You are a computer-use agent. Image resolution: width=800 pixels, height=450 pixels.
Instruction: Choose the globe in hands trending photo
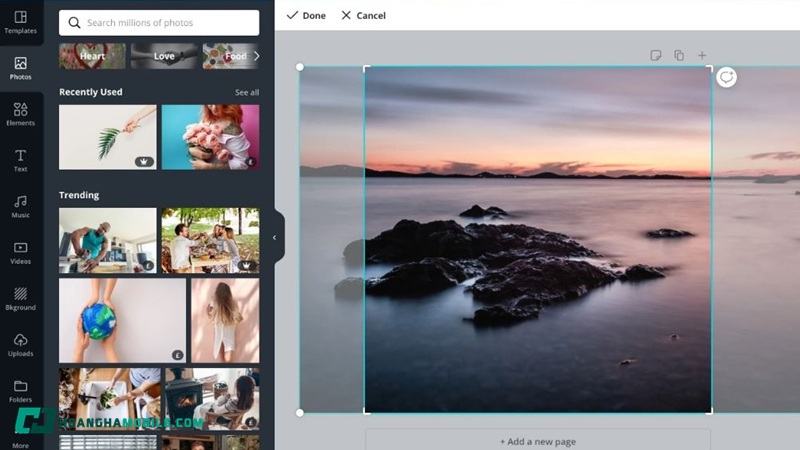122,320
